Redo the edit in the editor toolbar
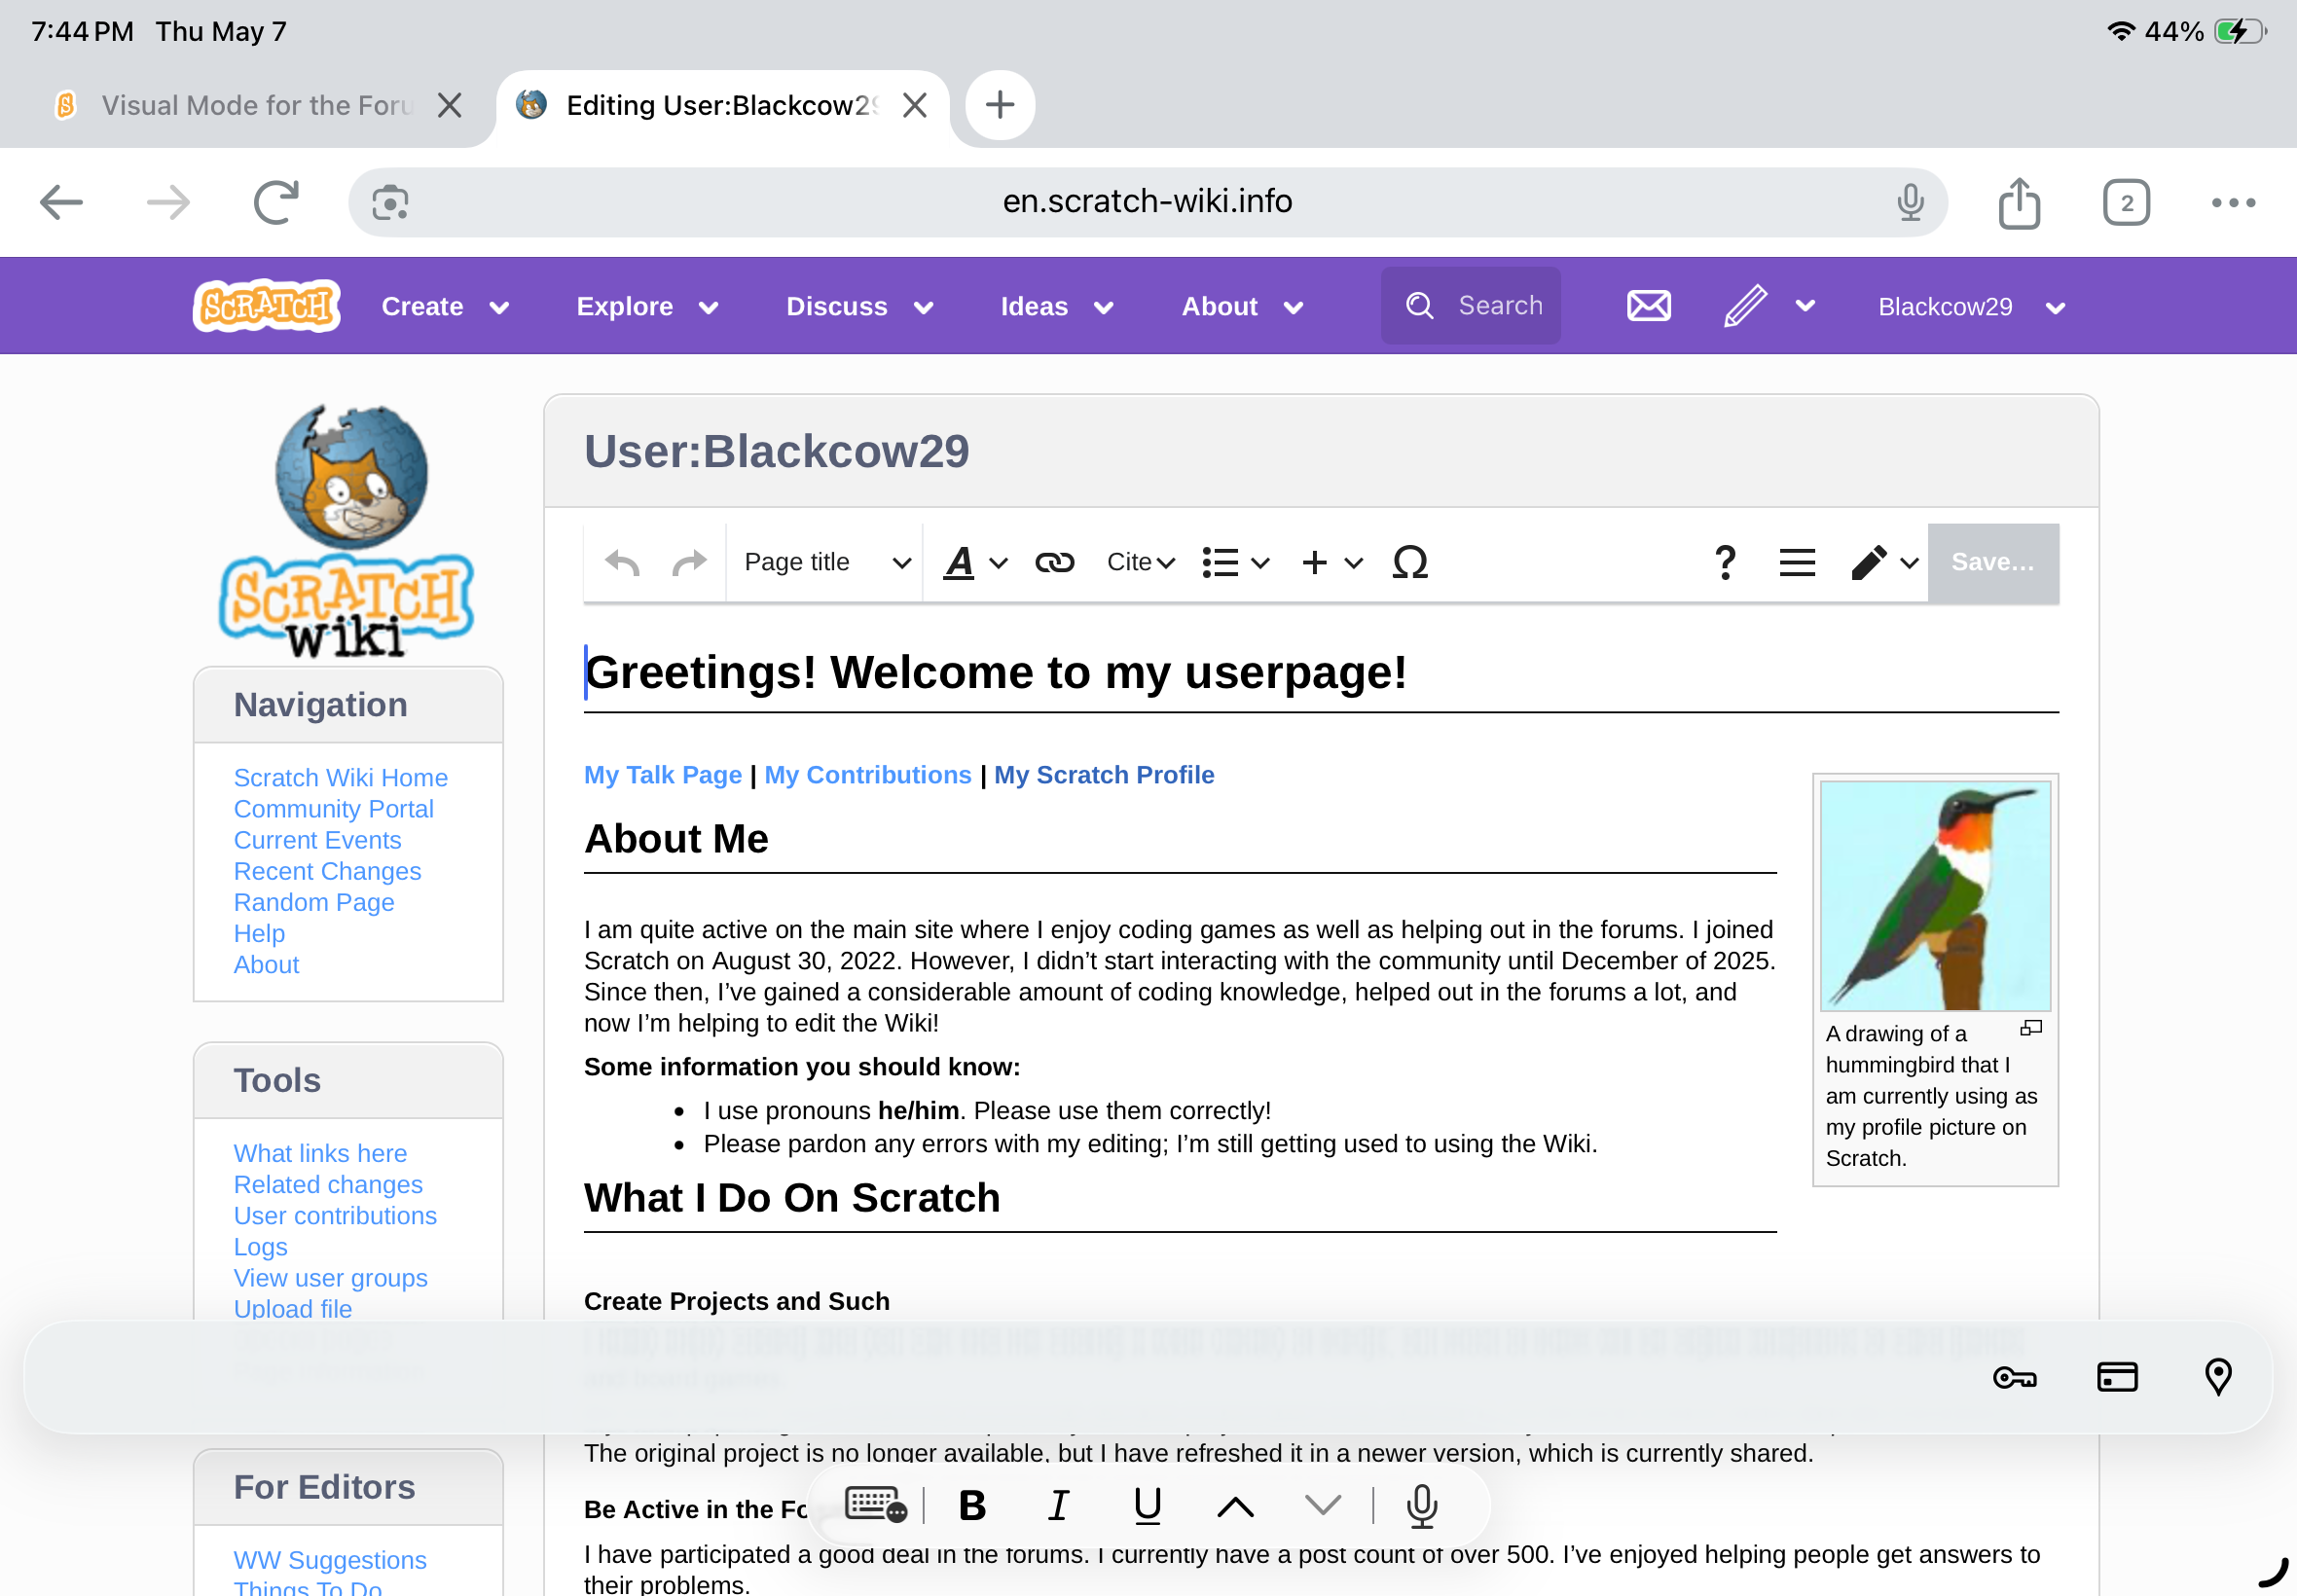 coord(690,563)
